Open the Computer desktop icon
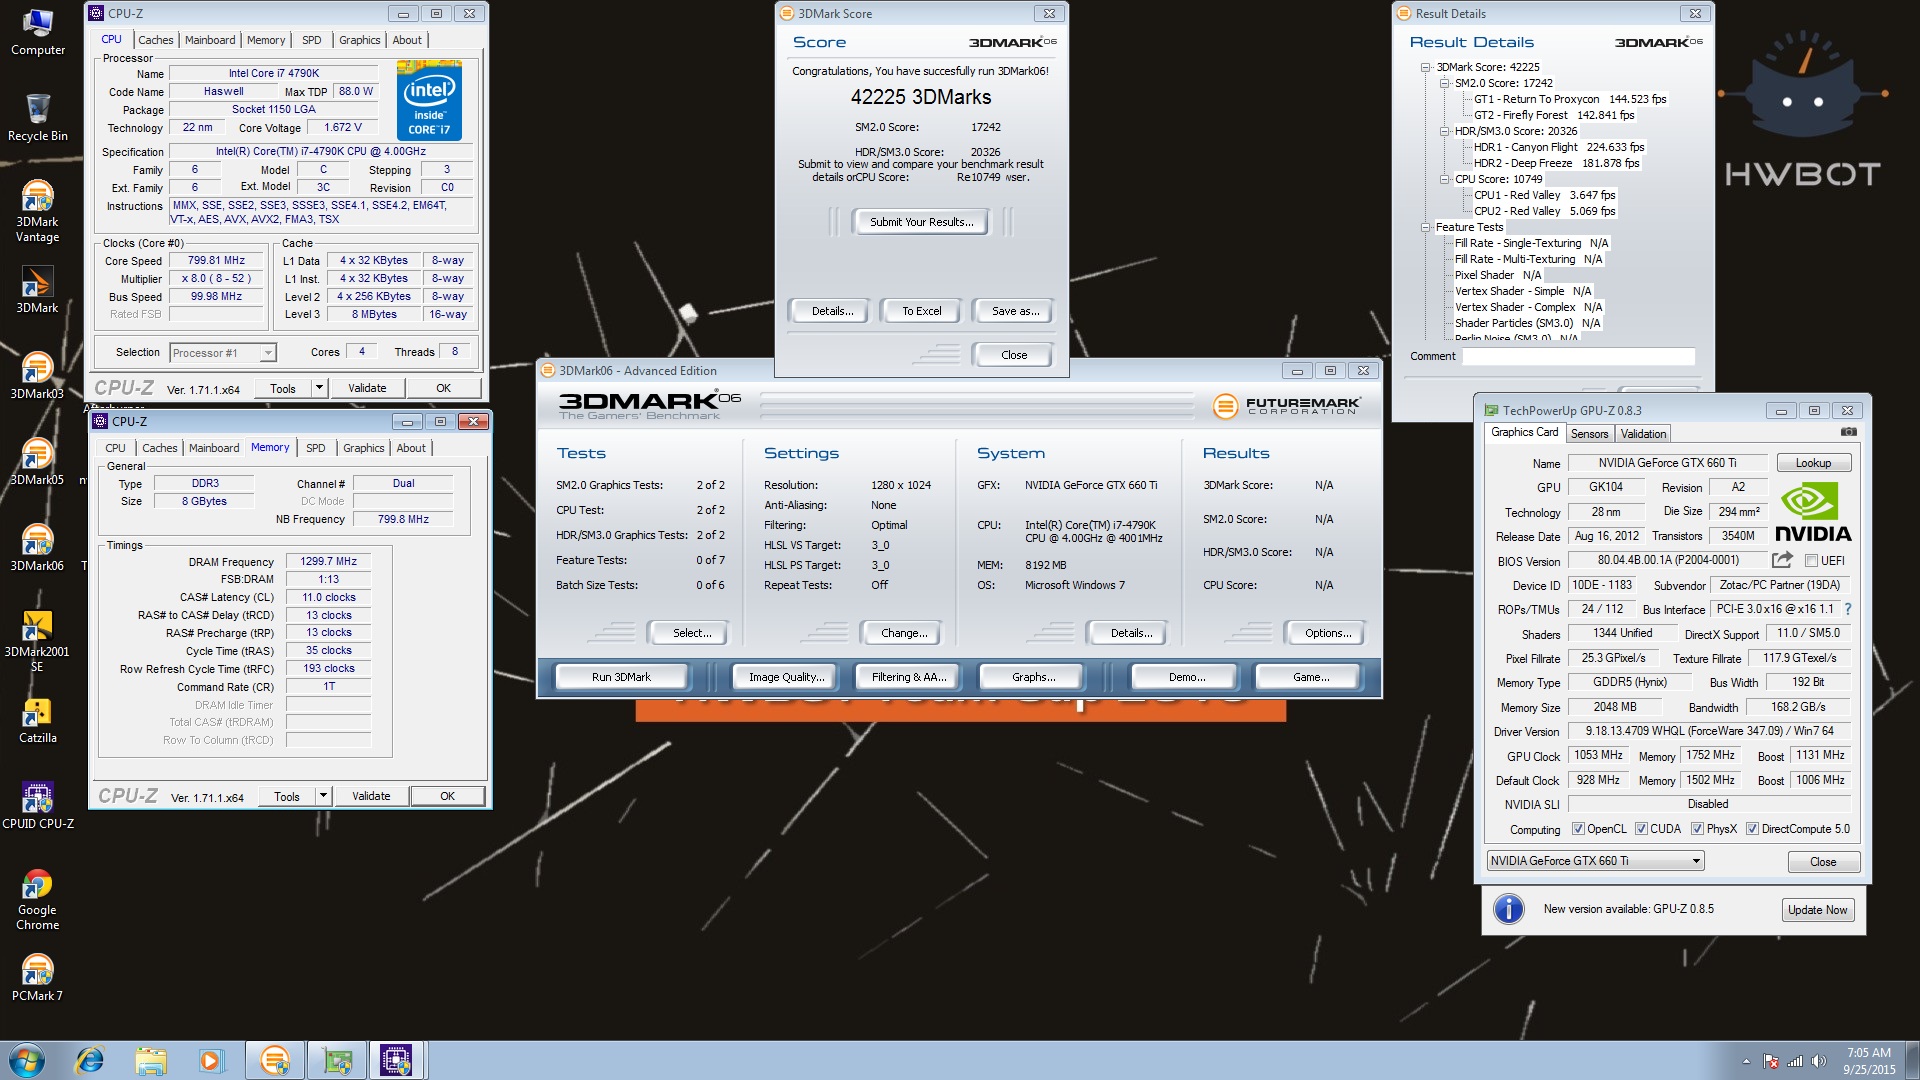This screenshot has height=1080, width=1920. pos(37,32)
